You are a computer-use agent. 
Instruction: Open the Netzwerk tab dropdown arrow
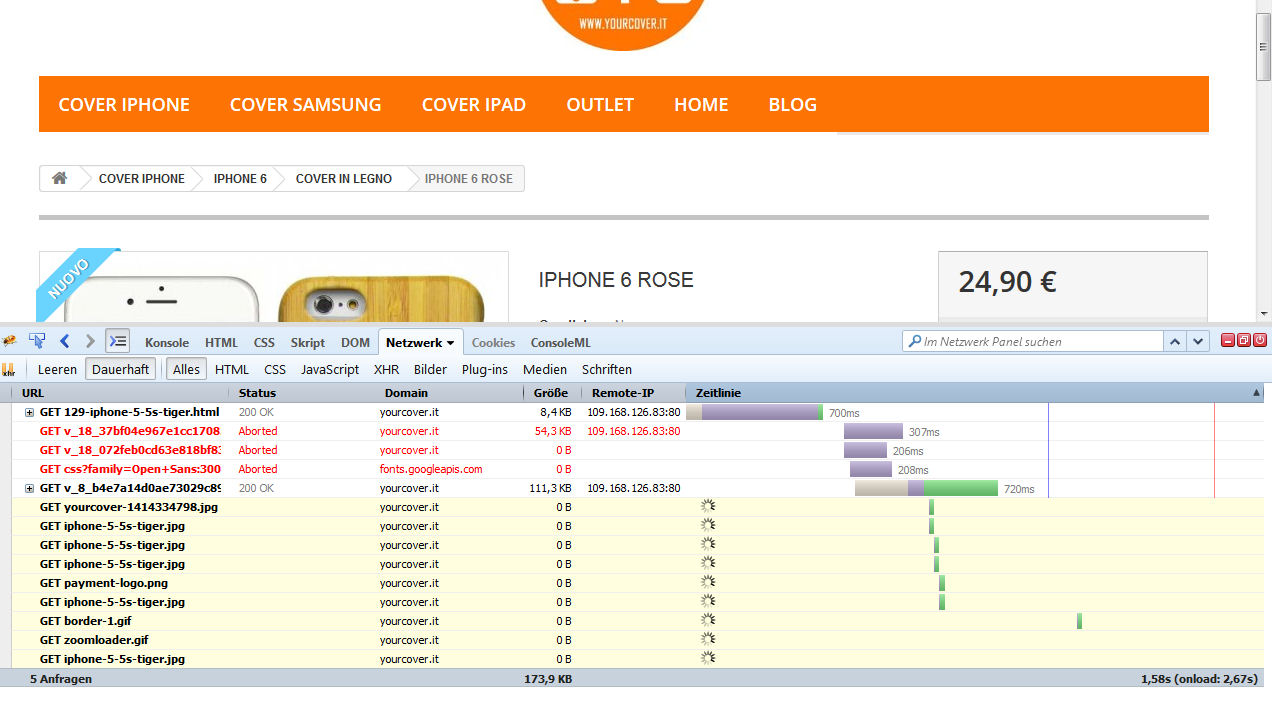[451, 343]
